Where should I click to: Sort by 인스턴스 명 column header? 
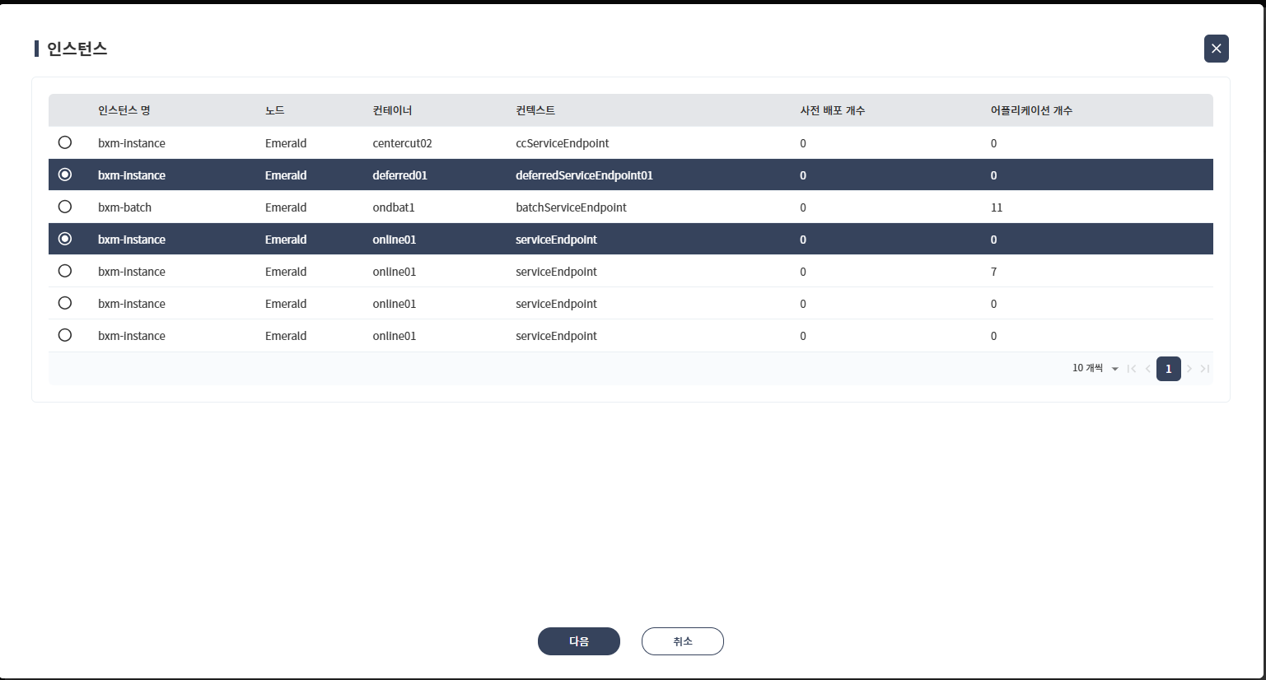[x=124, y=111]
